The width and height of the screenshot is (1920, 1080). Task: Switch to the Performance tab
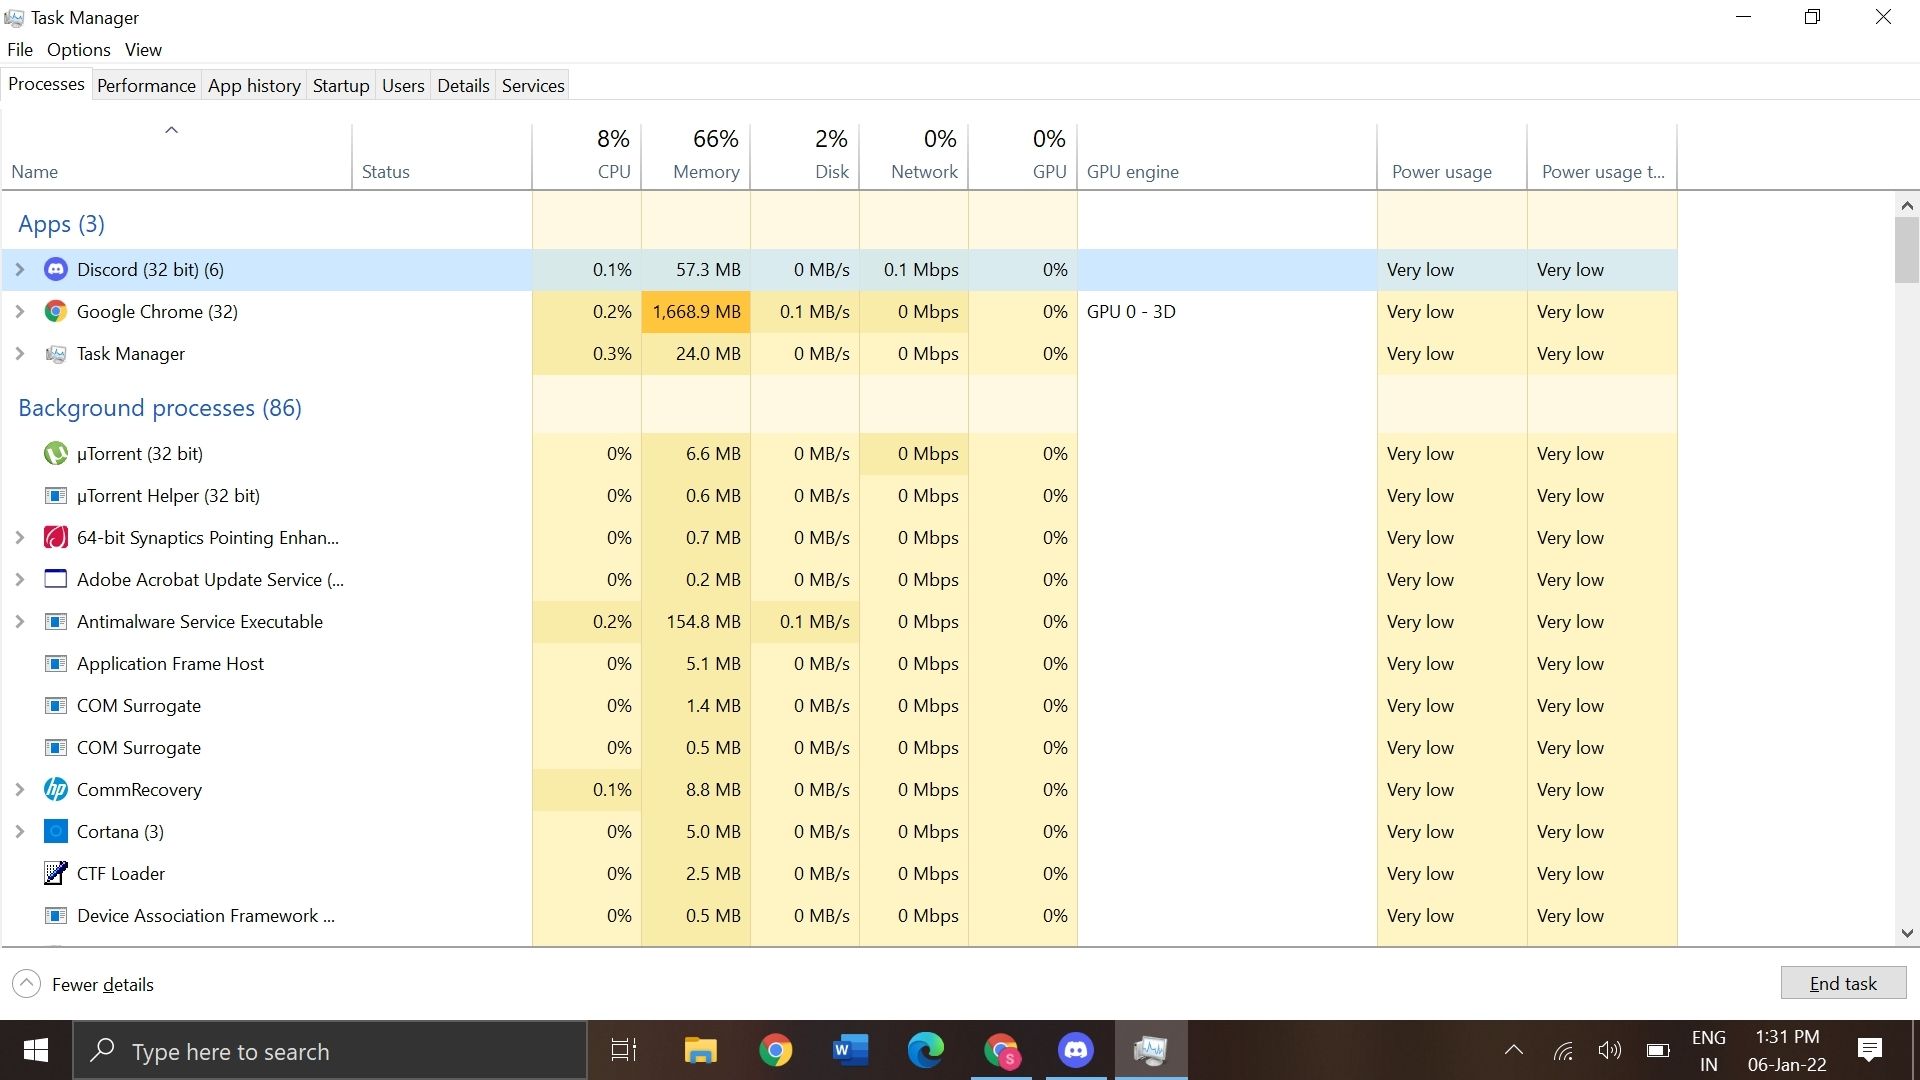pos(146,86)
